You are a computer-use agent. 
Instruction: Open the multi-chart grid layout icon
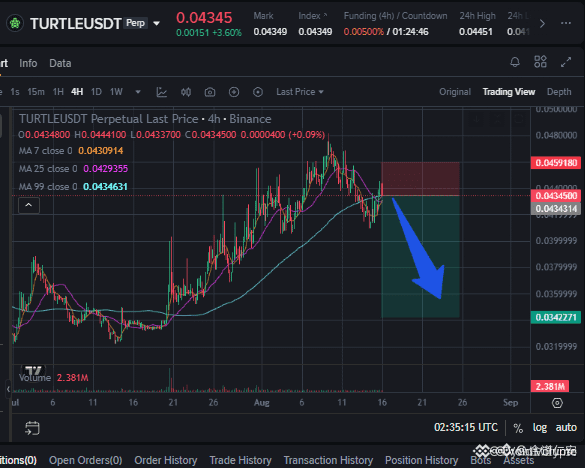click(540, 62)
